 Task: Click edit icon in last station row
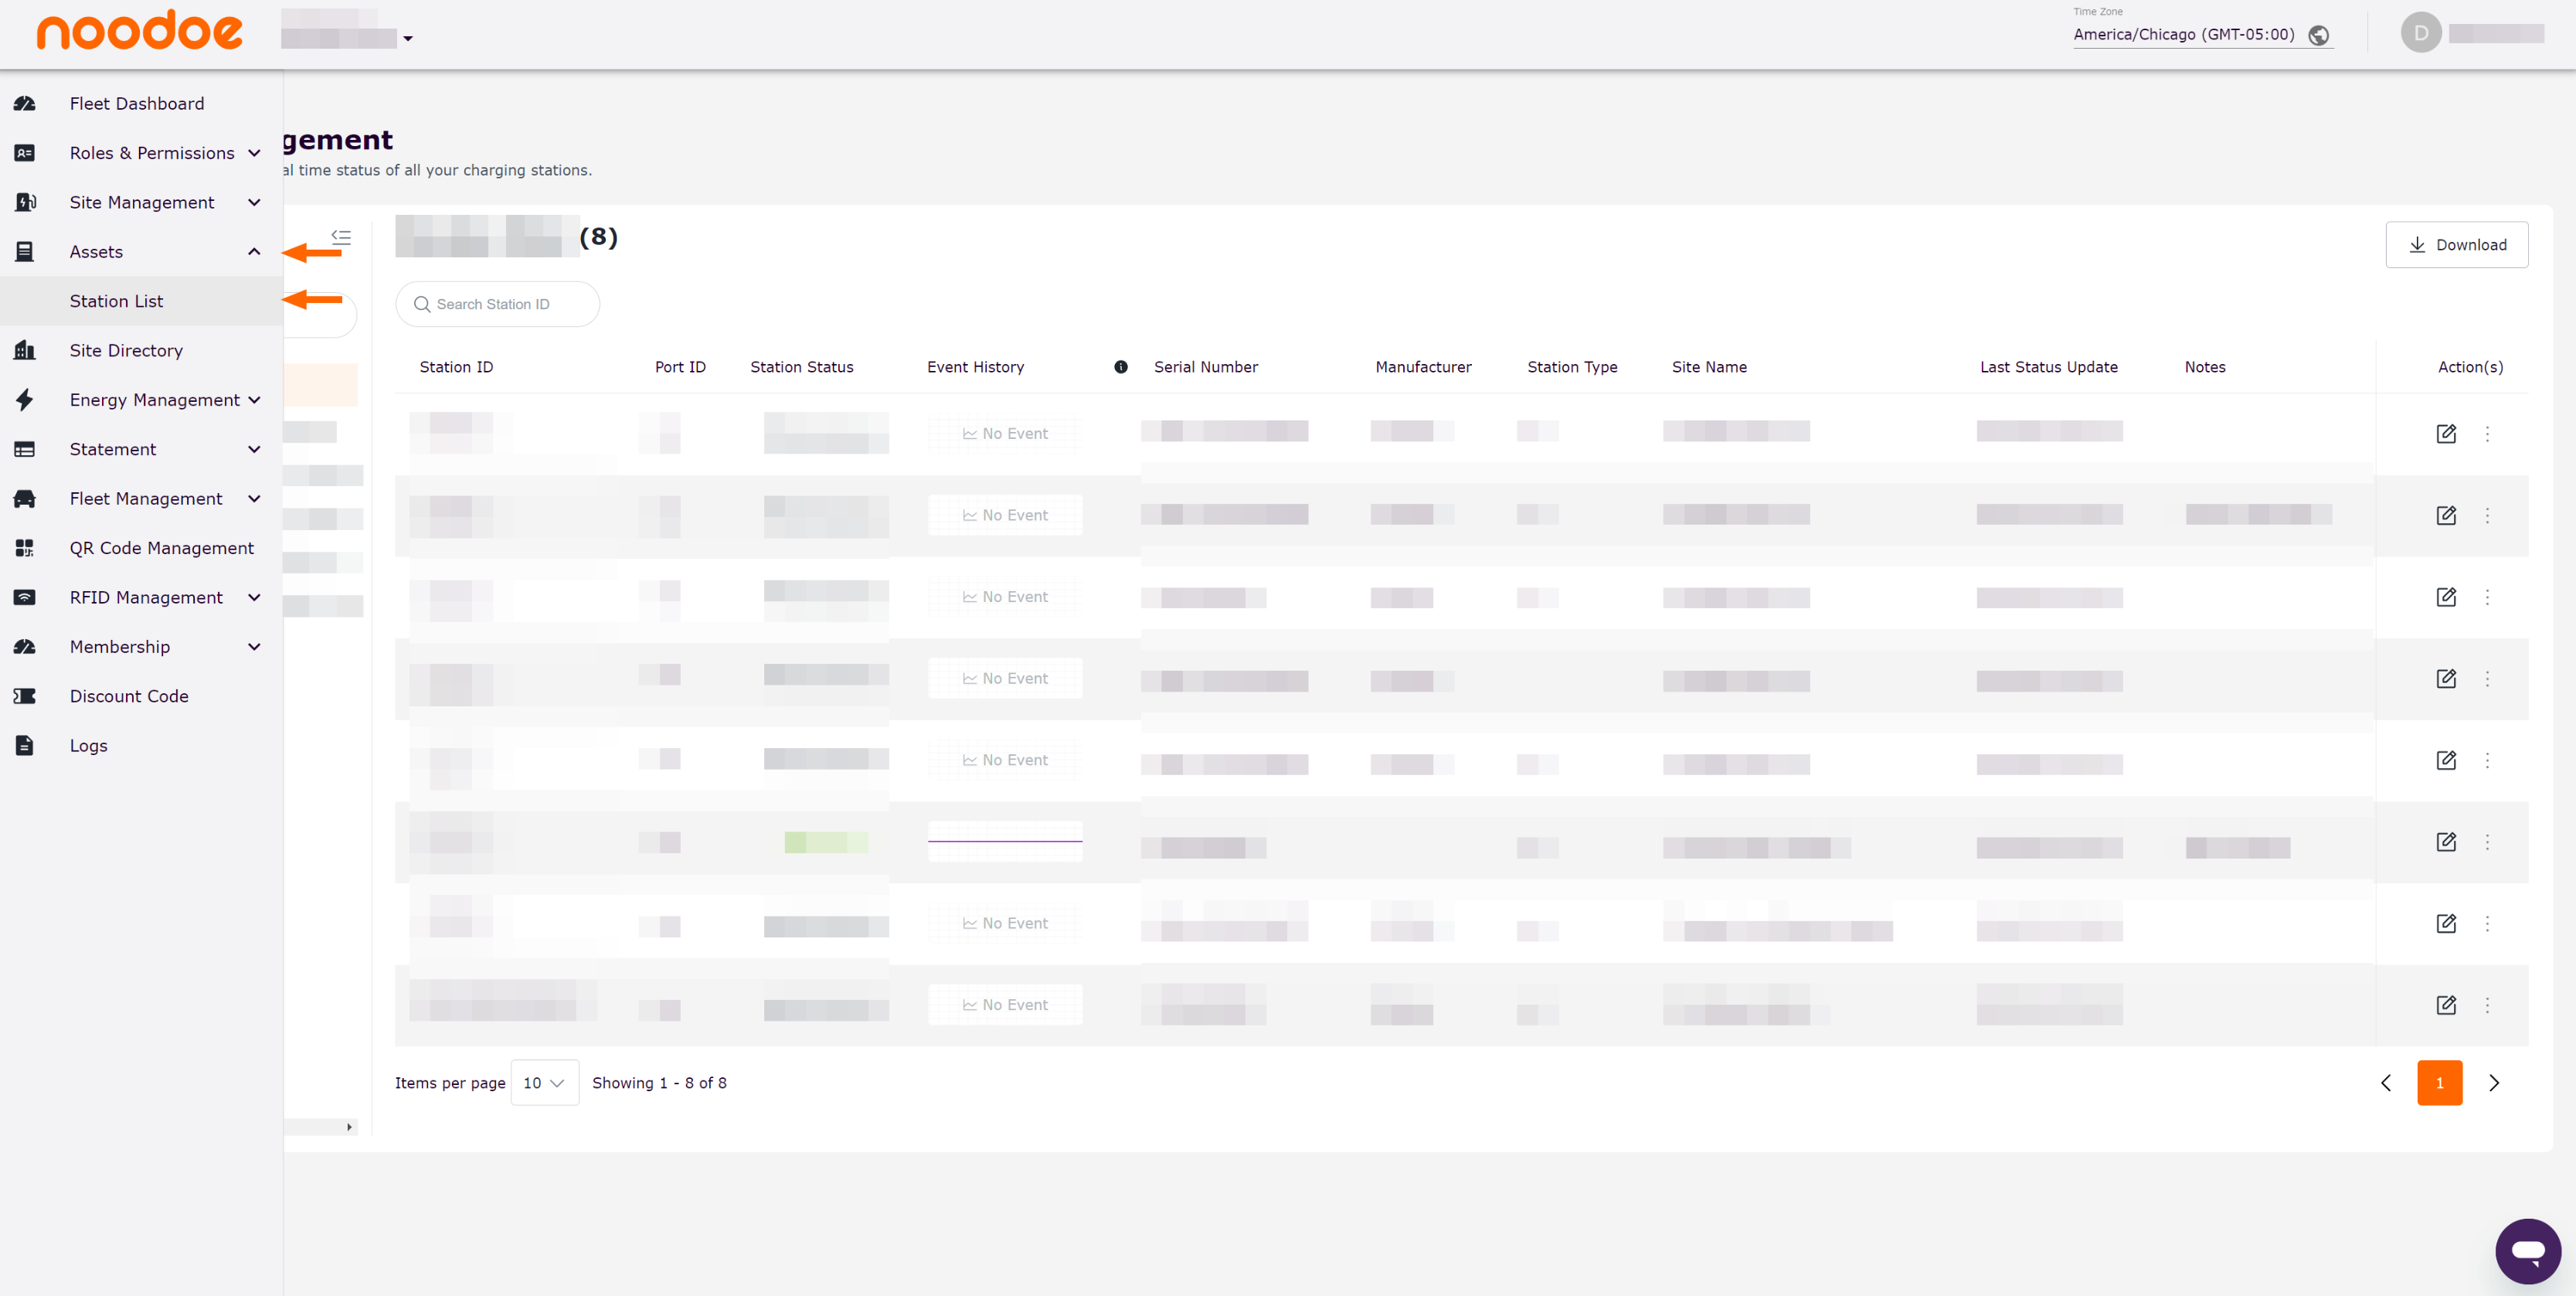(2446, 1005)
